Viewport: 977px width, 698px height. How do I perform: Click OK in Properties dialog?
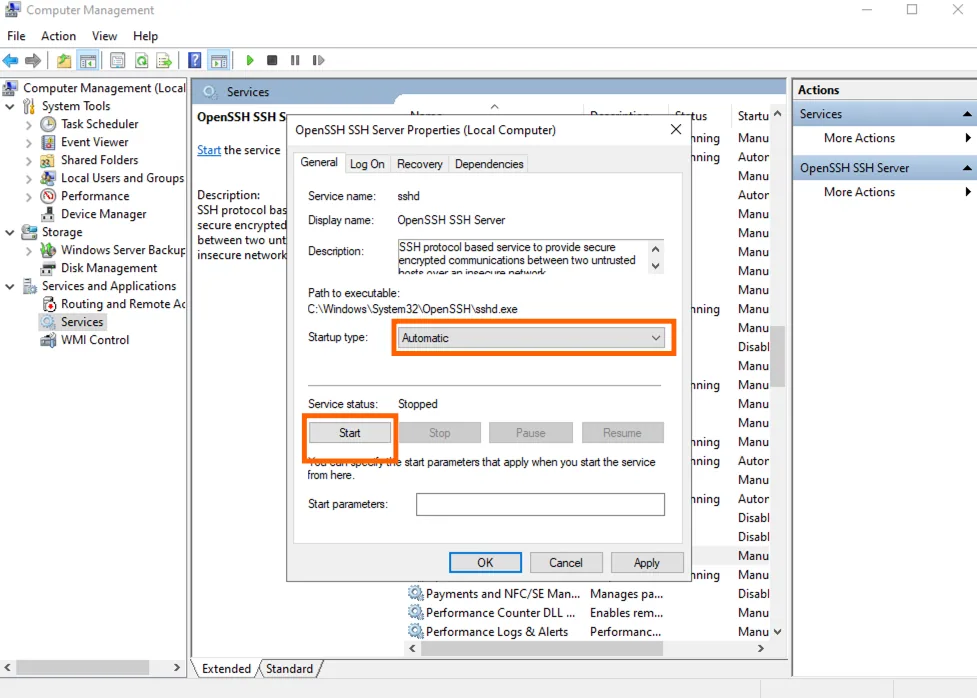485,563
